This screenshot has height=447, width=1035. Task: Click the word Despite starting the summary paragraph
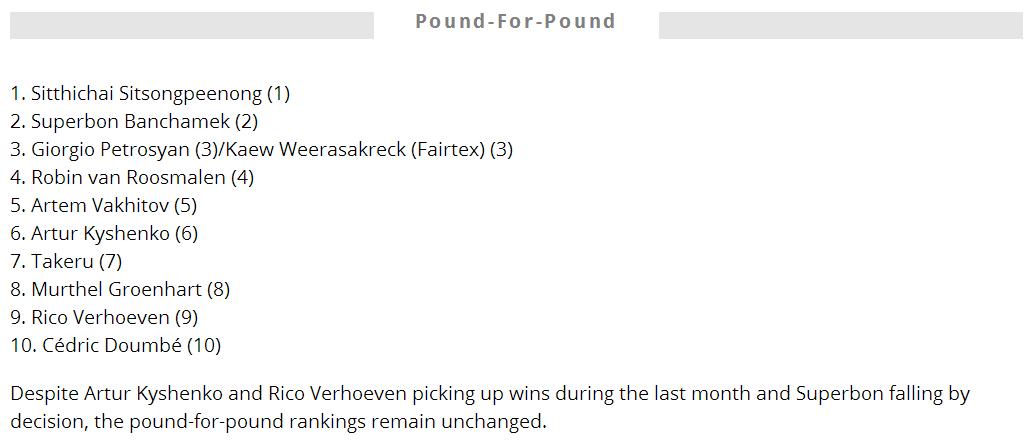(44, 394)
